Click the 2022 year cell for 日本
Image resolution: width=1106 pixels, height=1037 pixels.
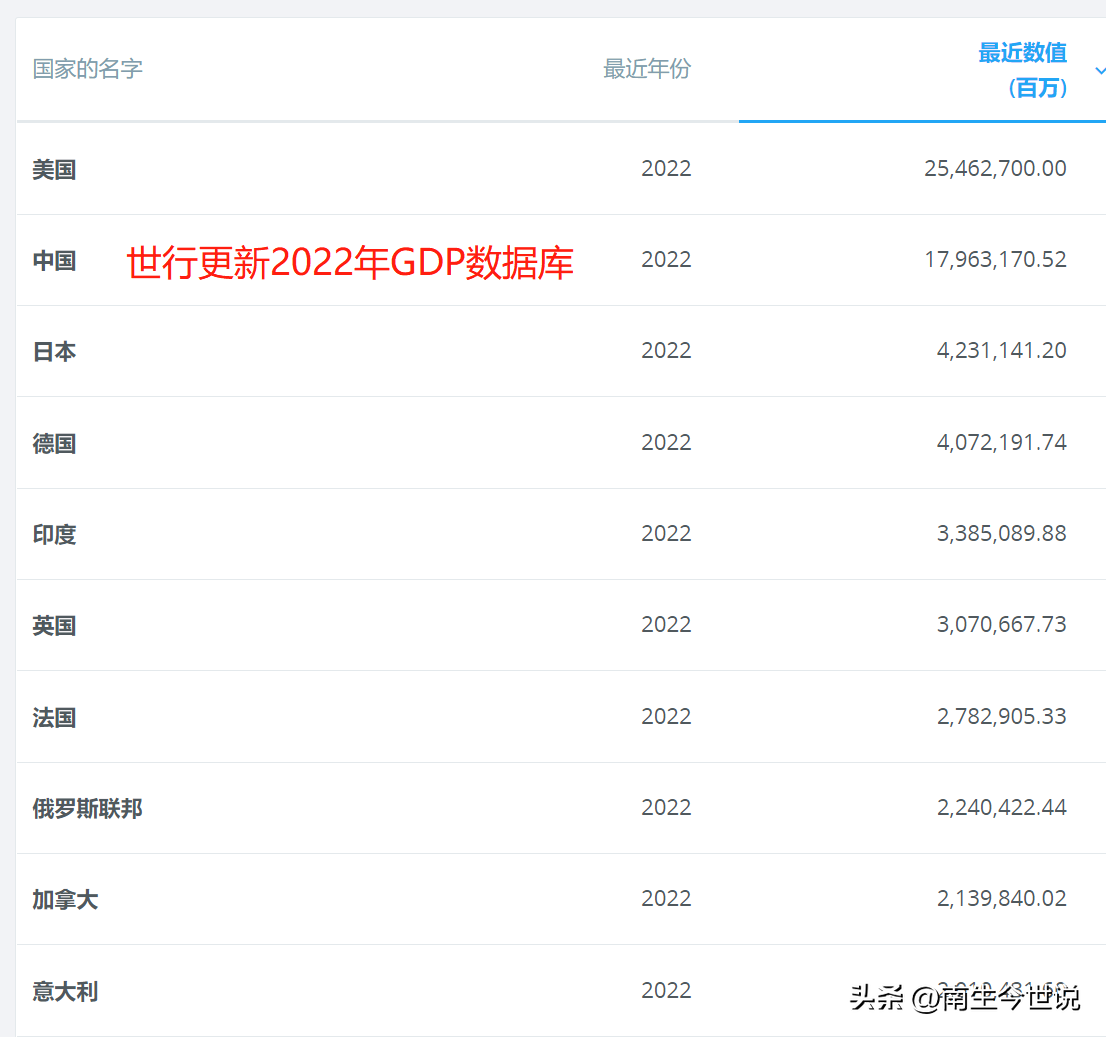pyautogui.click(x=666, y=351)
